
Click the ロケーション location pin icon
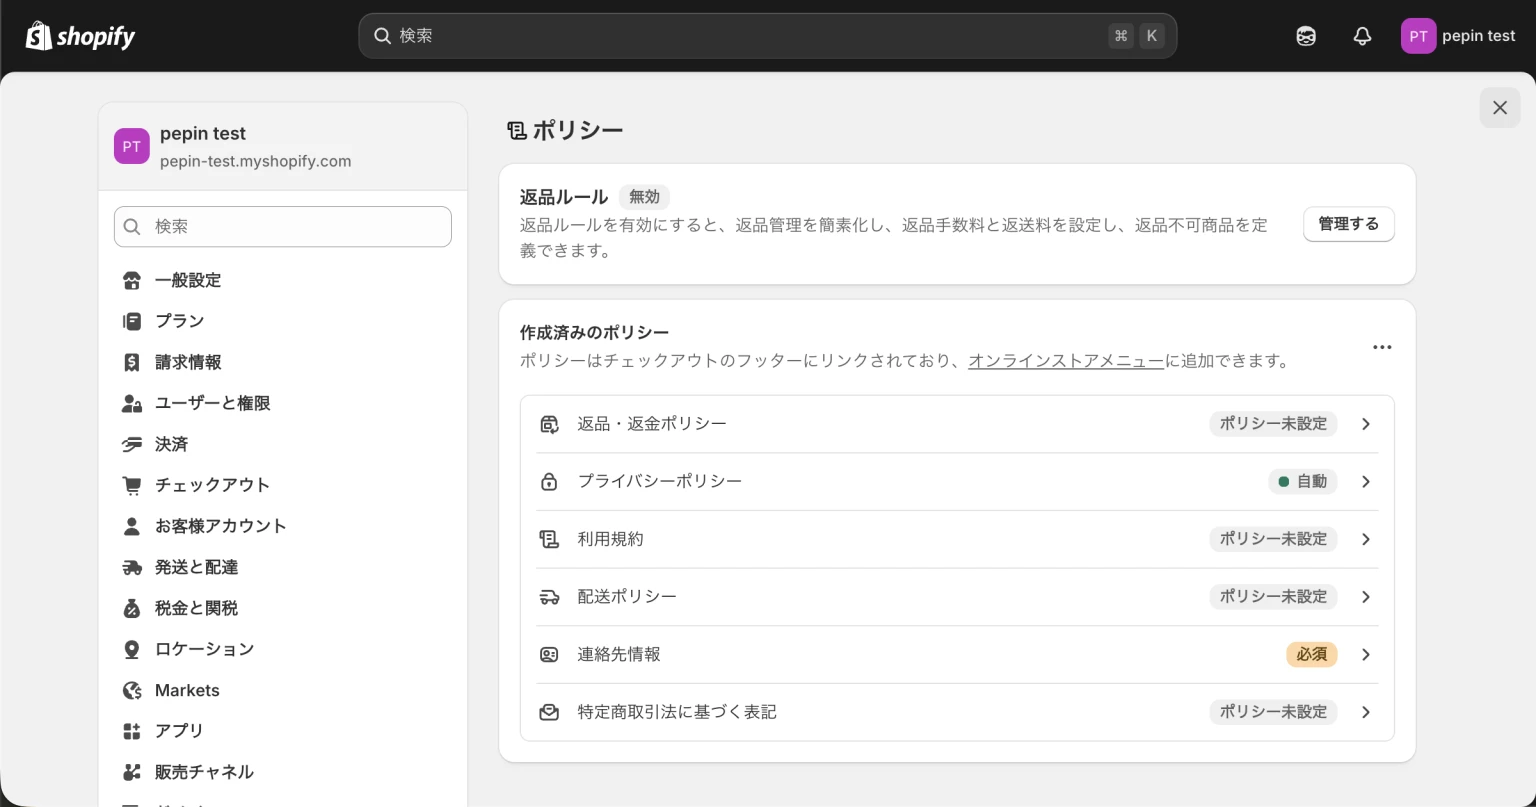[x=132, y=649]
